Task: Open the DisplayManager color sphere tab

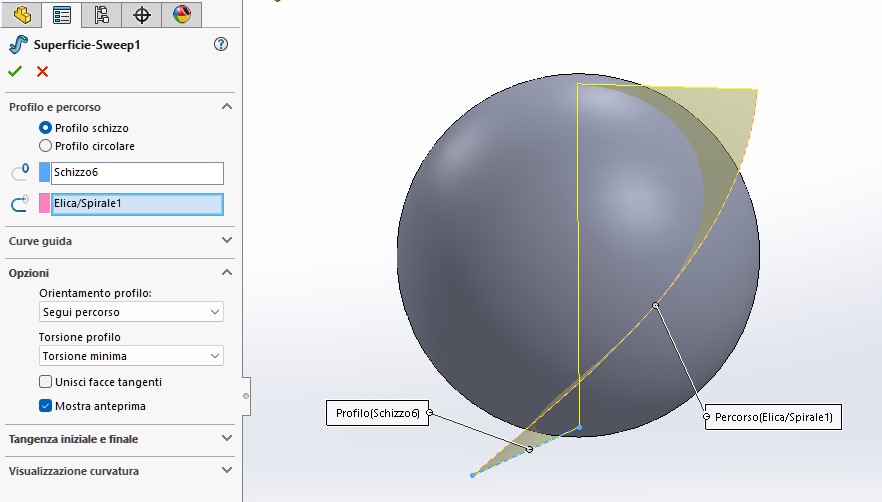Action: pos(181,14)
